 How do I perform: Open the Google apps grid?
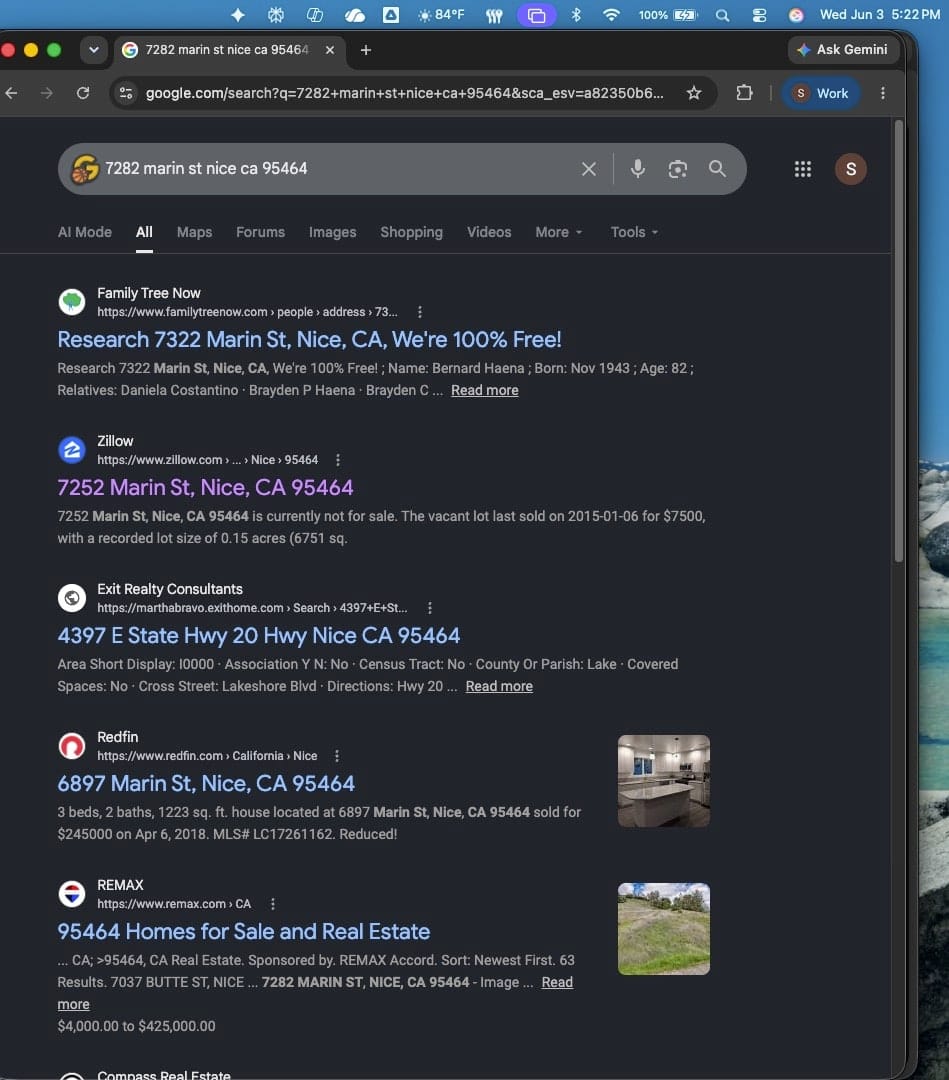(802, 169)
